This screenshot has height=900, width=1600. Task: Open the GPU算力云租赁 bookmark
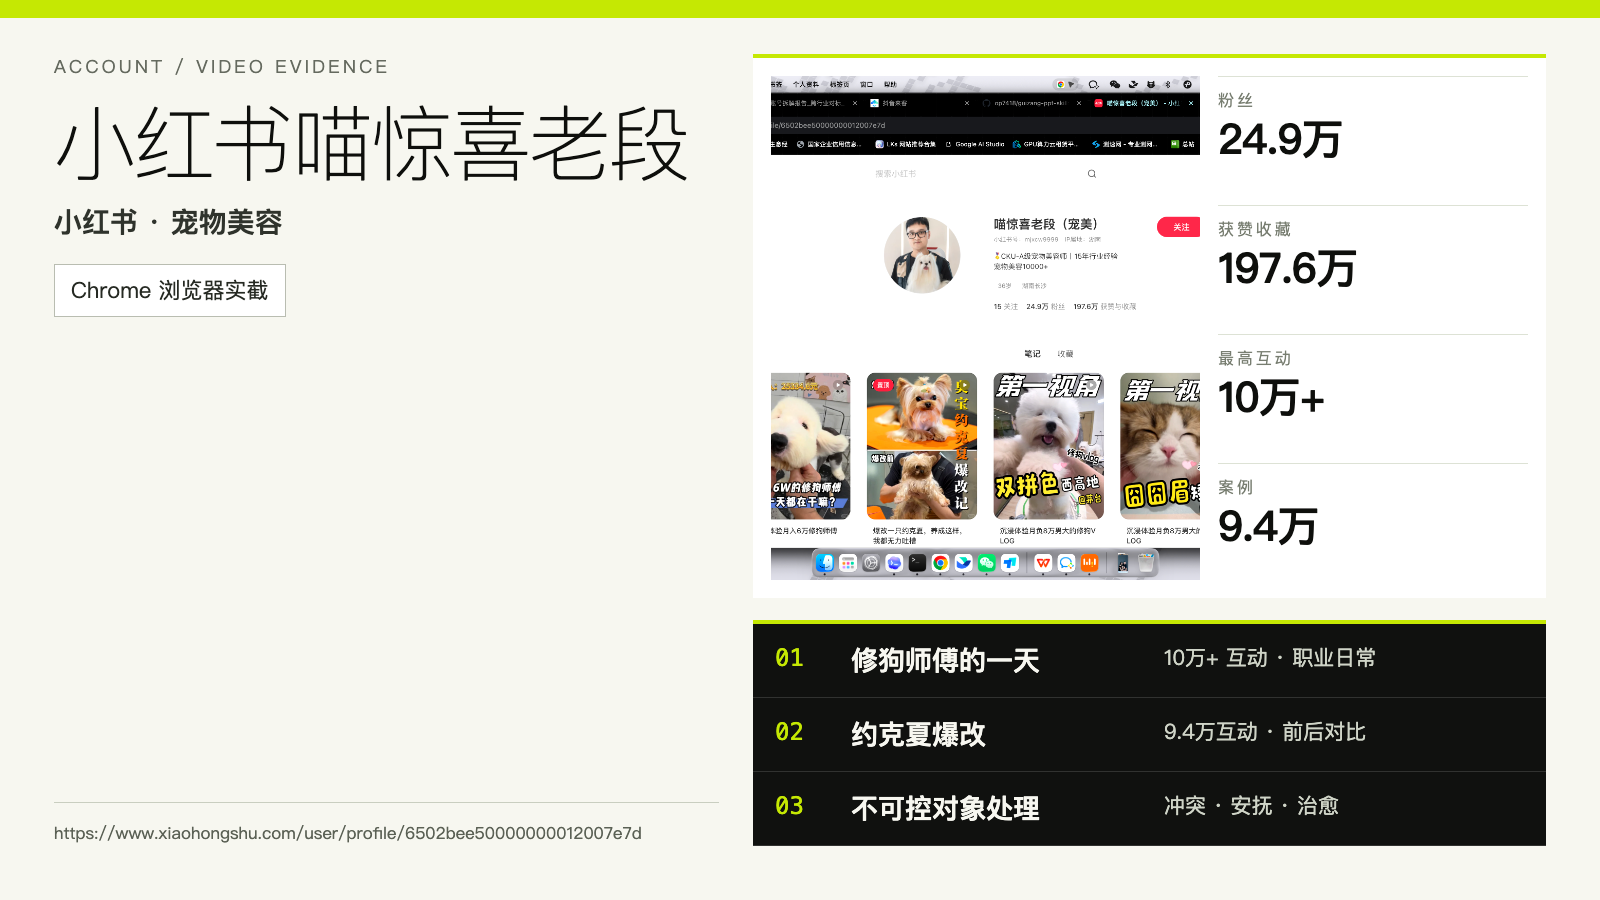(x=1045, y=144)
